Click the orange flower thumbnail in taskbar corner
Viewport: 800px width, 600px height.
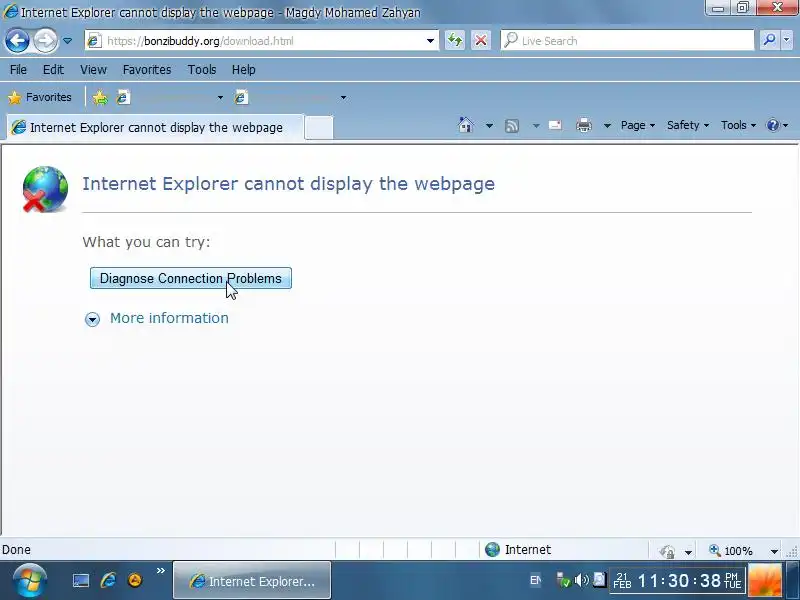coord(765,581)
